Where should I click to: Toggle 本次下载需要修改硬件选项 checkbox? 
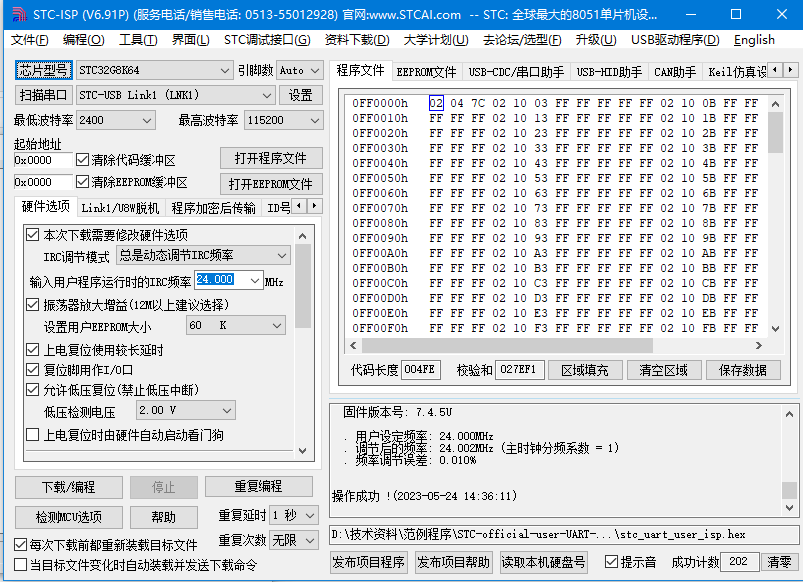(x=32, y=235)
